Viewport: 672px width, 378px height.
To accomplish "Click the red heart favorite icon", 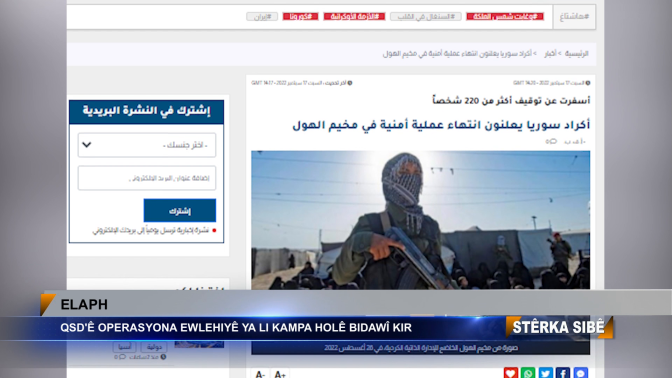I will click(510, 373).
